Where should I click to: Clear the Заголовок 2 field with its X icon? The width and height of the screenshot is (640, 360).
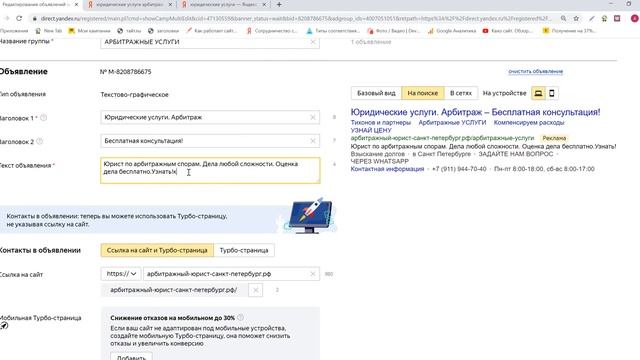click(313, 141)
